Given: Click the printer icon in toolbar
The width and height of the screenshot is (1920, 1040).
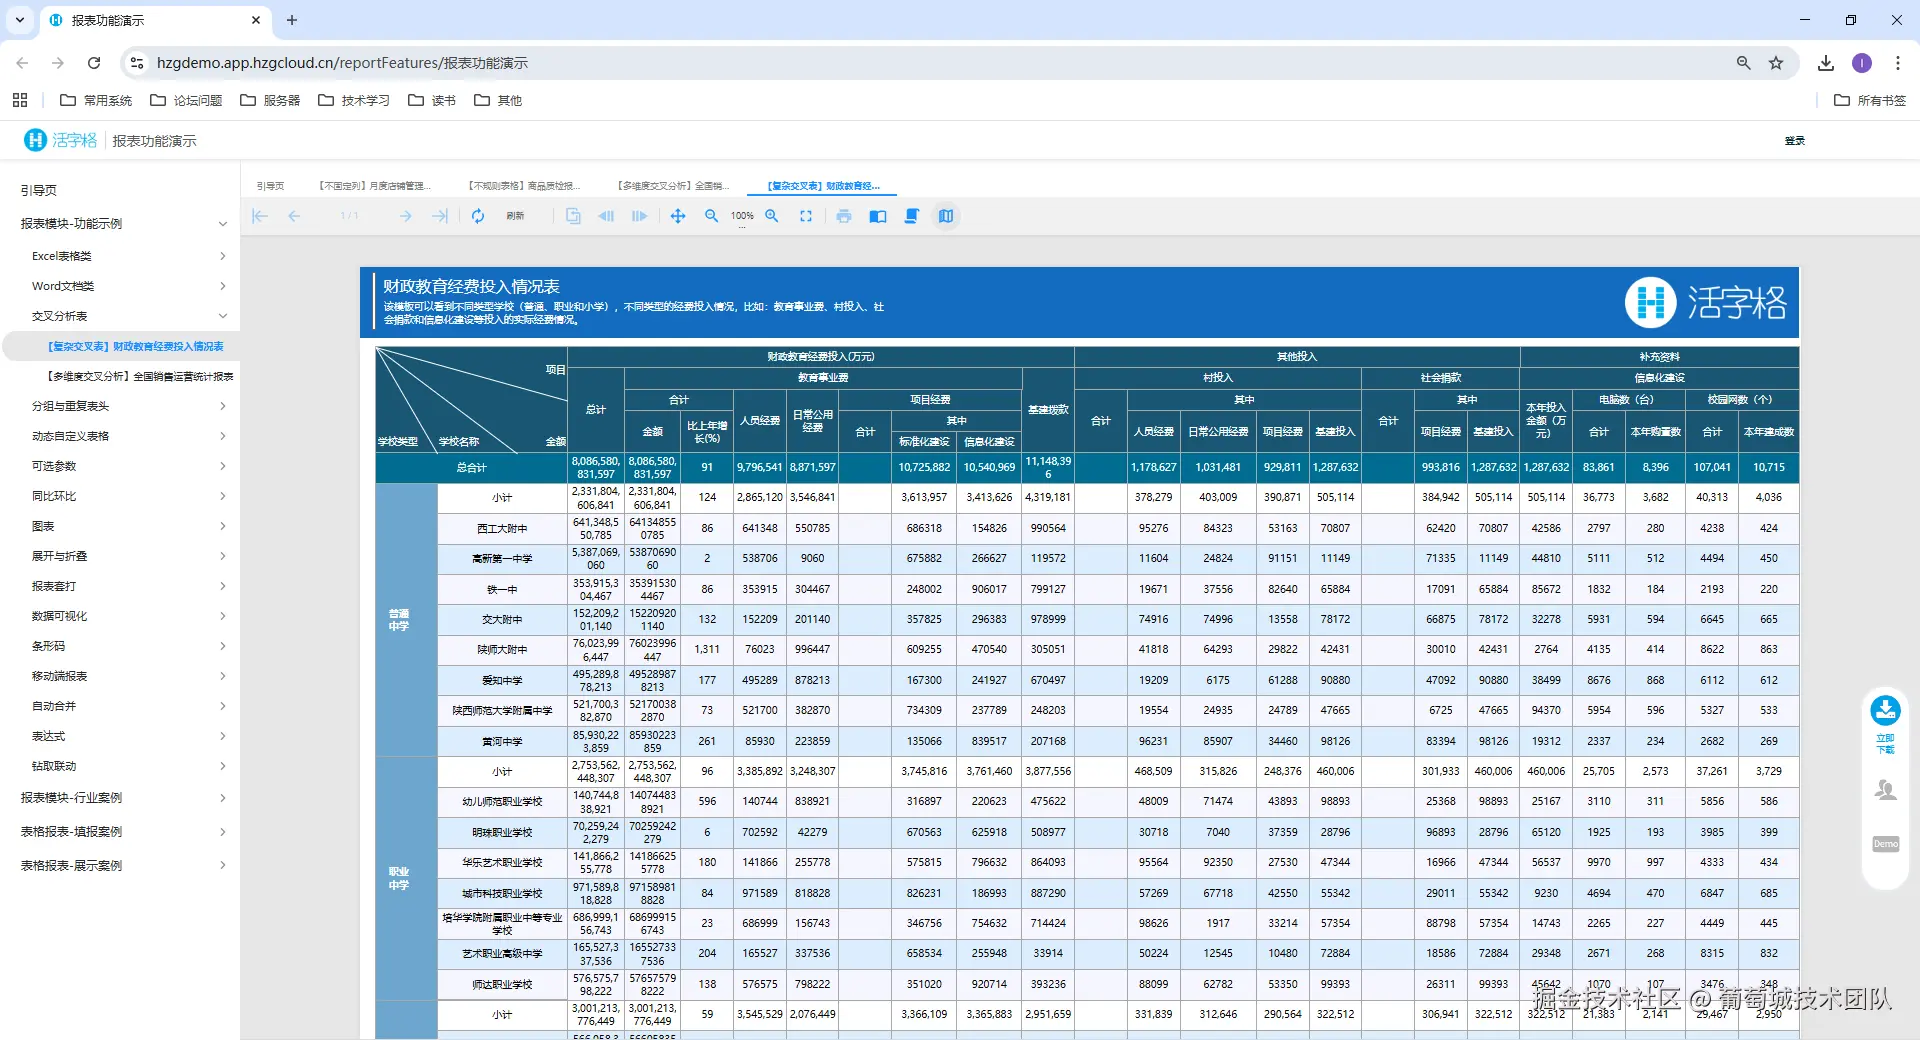Looking at the screenshot, I should pos(844,216).
